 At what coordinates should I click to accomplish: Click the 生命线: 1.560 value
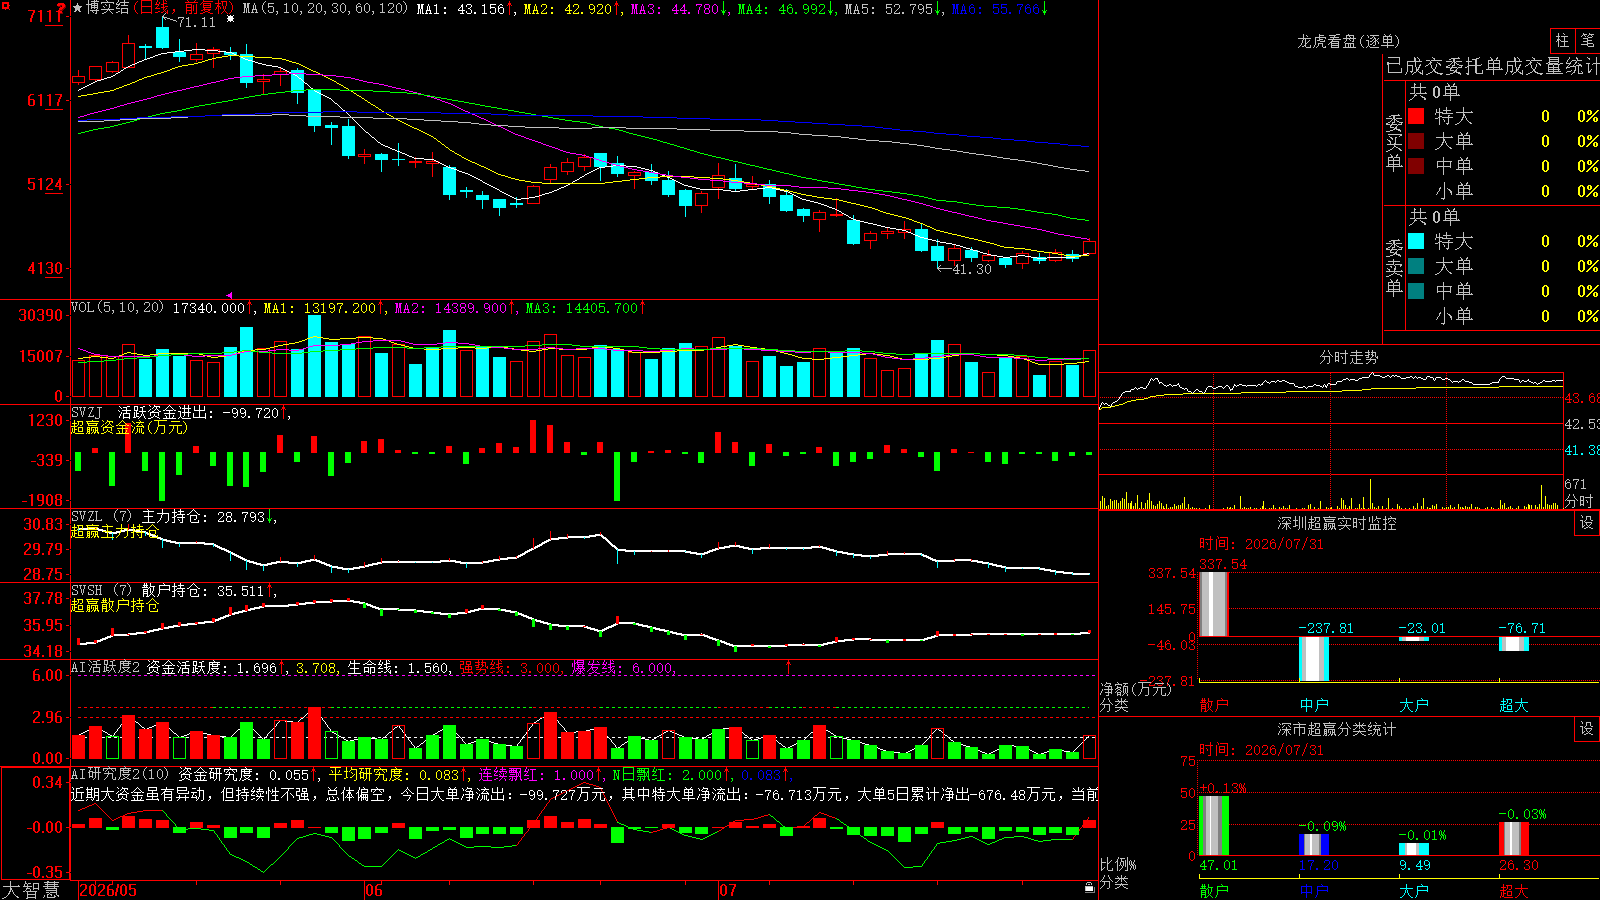click(x=398, y=667)
